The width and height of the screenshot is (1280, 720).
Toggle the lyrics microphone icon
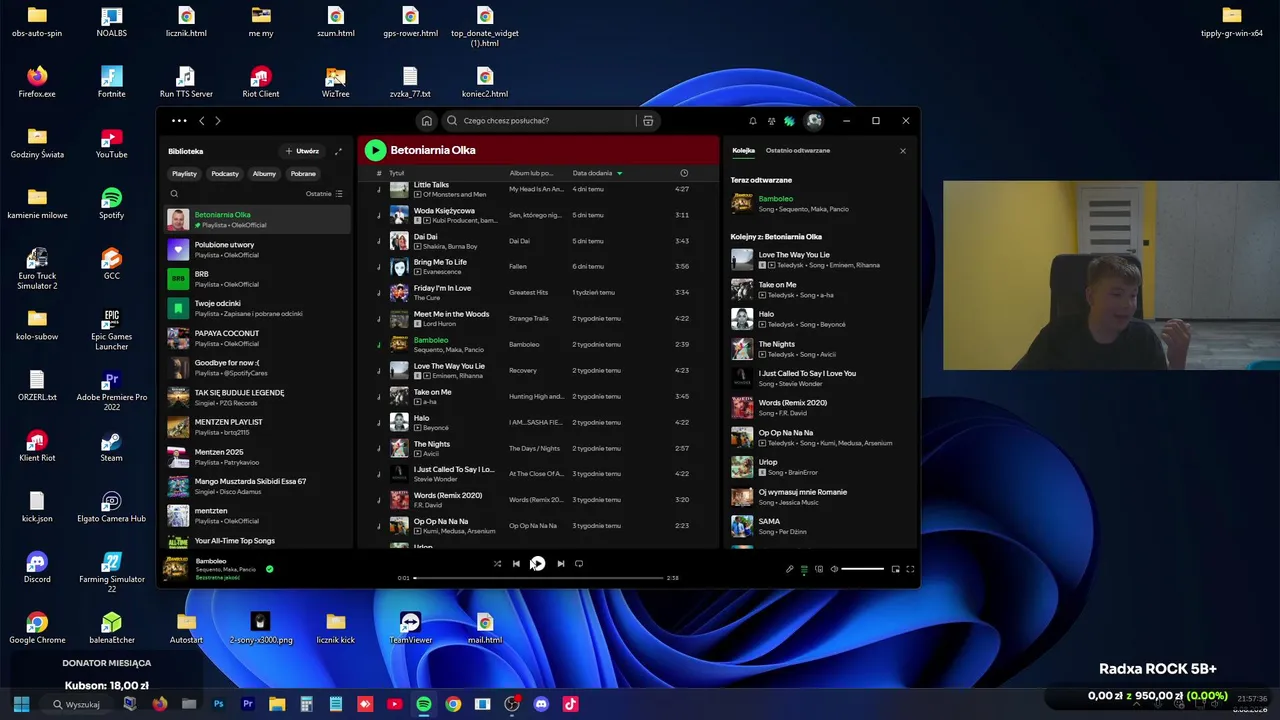789,569
